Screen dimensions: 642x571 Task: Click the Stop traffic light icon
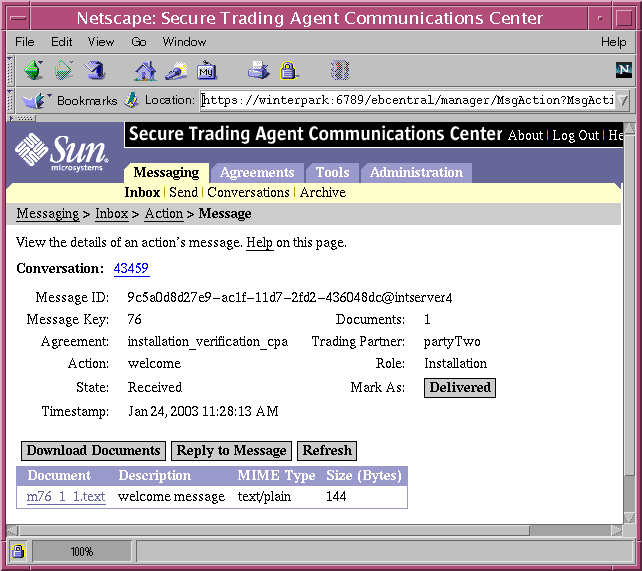pyautogui.click(x=340, y=70)
